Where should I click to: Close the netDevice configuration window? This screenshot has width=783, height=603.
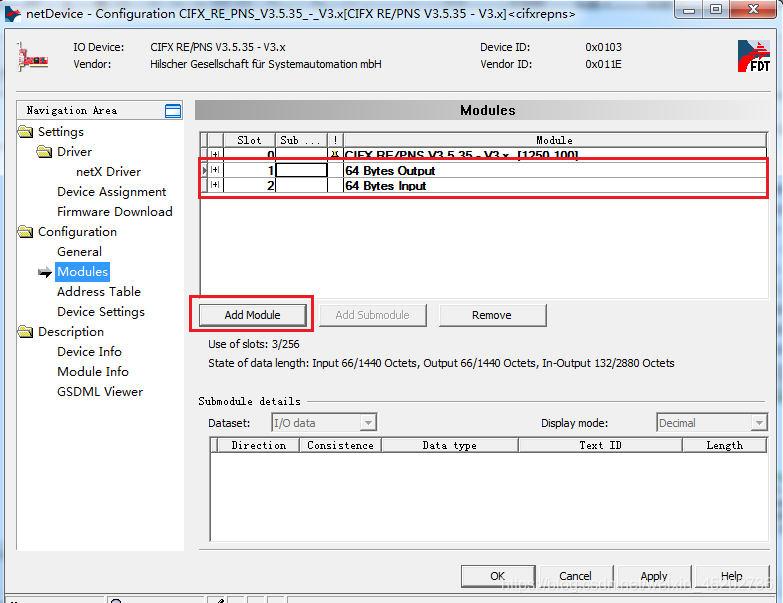tap(754, 9)
